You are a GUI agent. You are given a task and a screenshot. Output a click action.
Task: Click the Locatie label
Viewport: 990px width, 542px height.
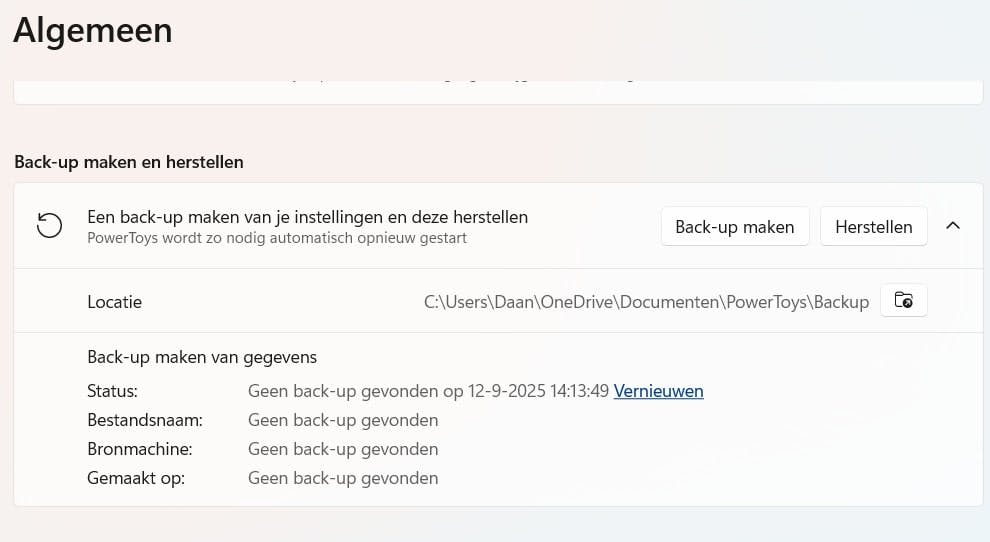coord(114,302)
